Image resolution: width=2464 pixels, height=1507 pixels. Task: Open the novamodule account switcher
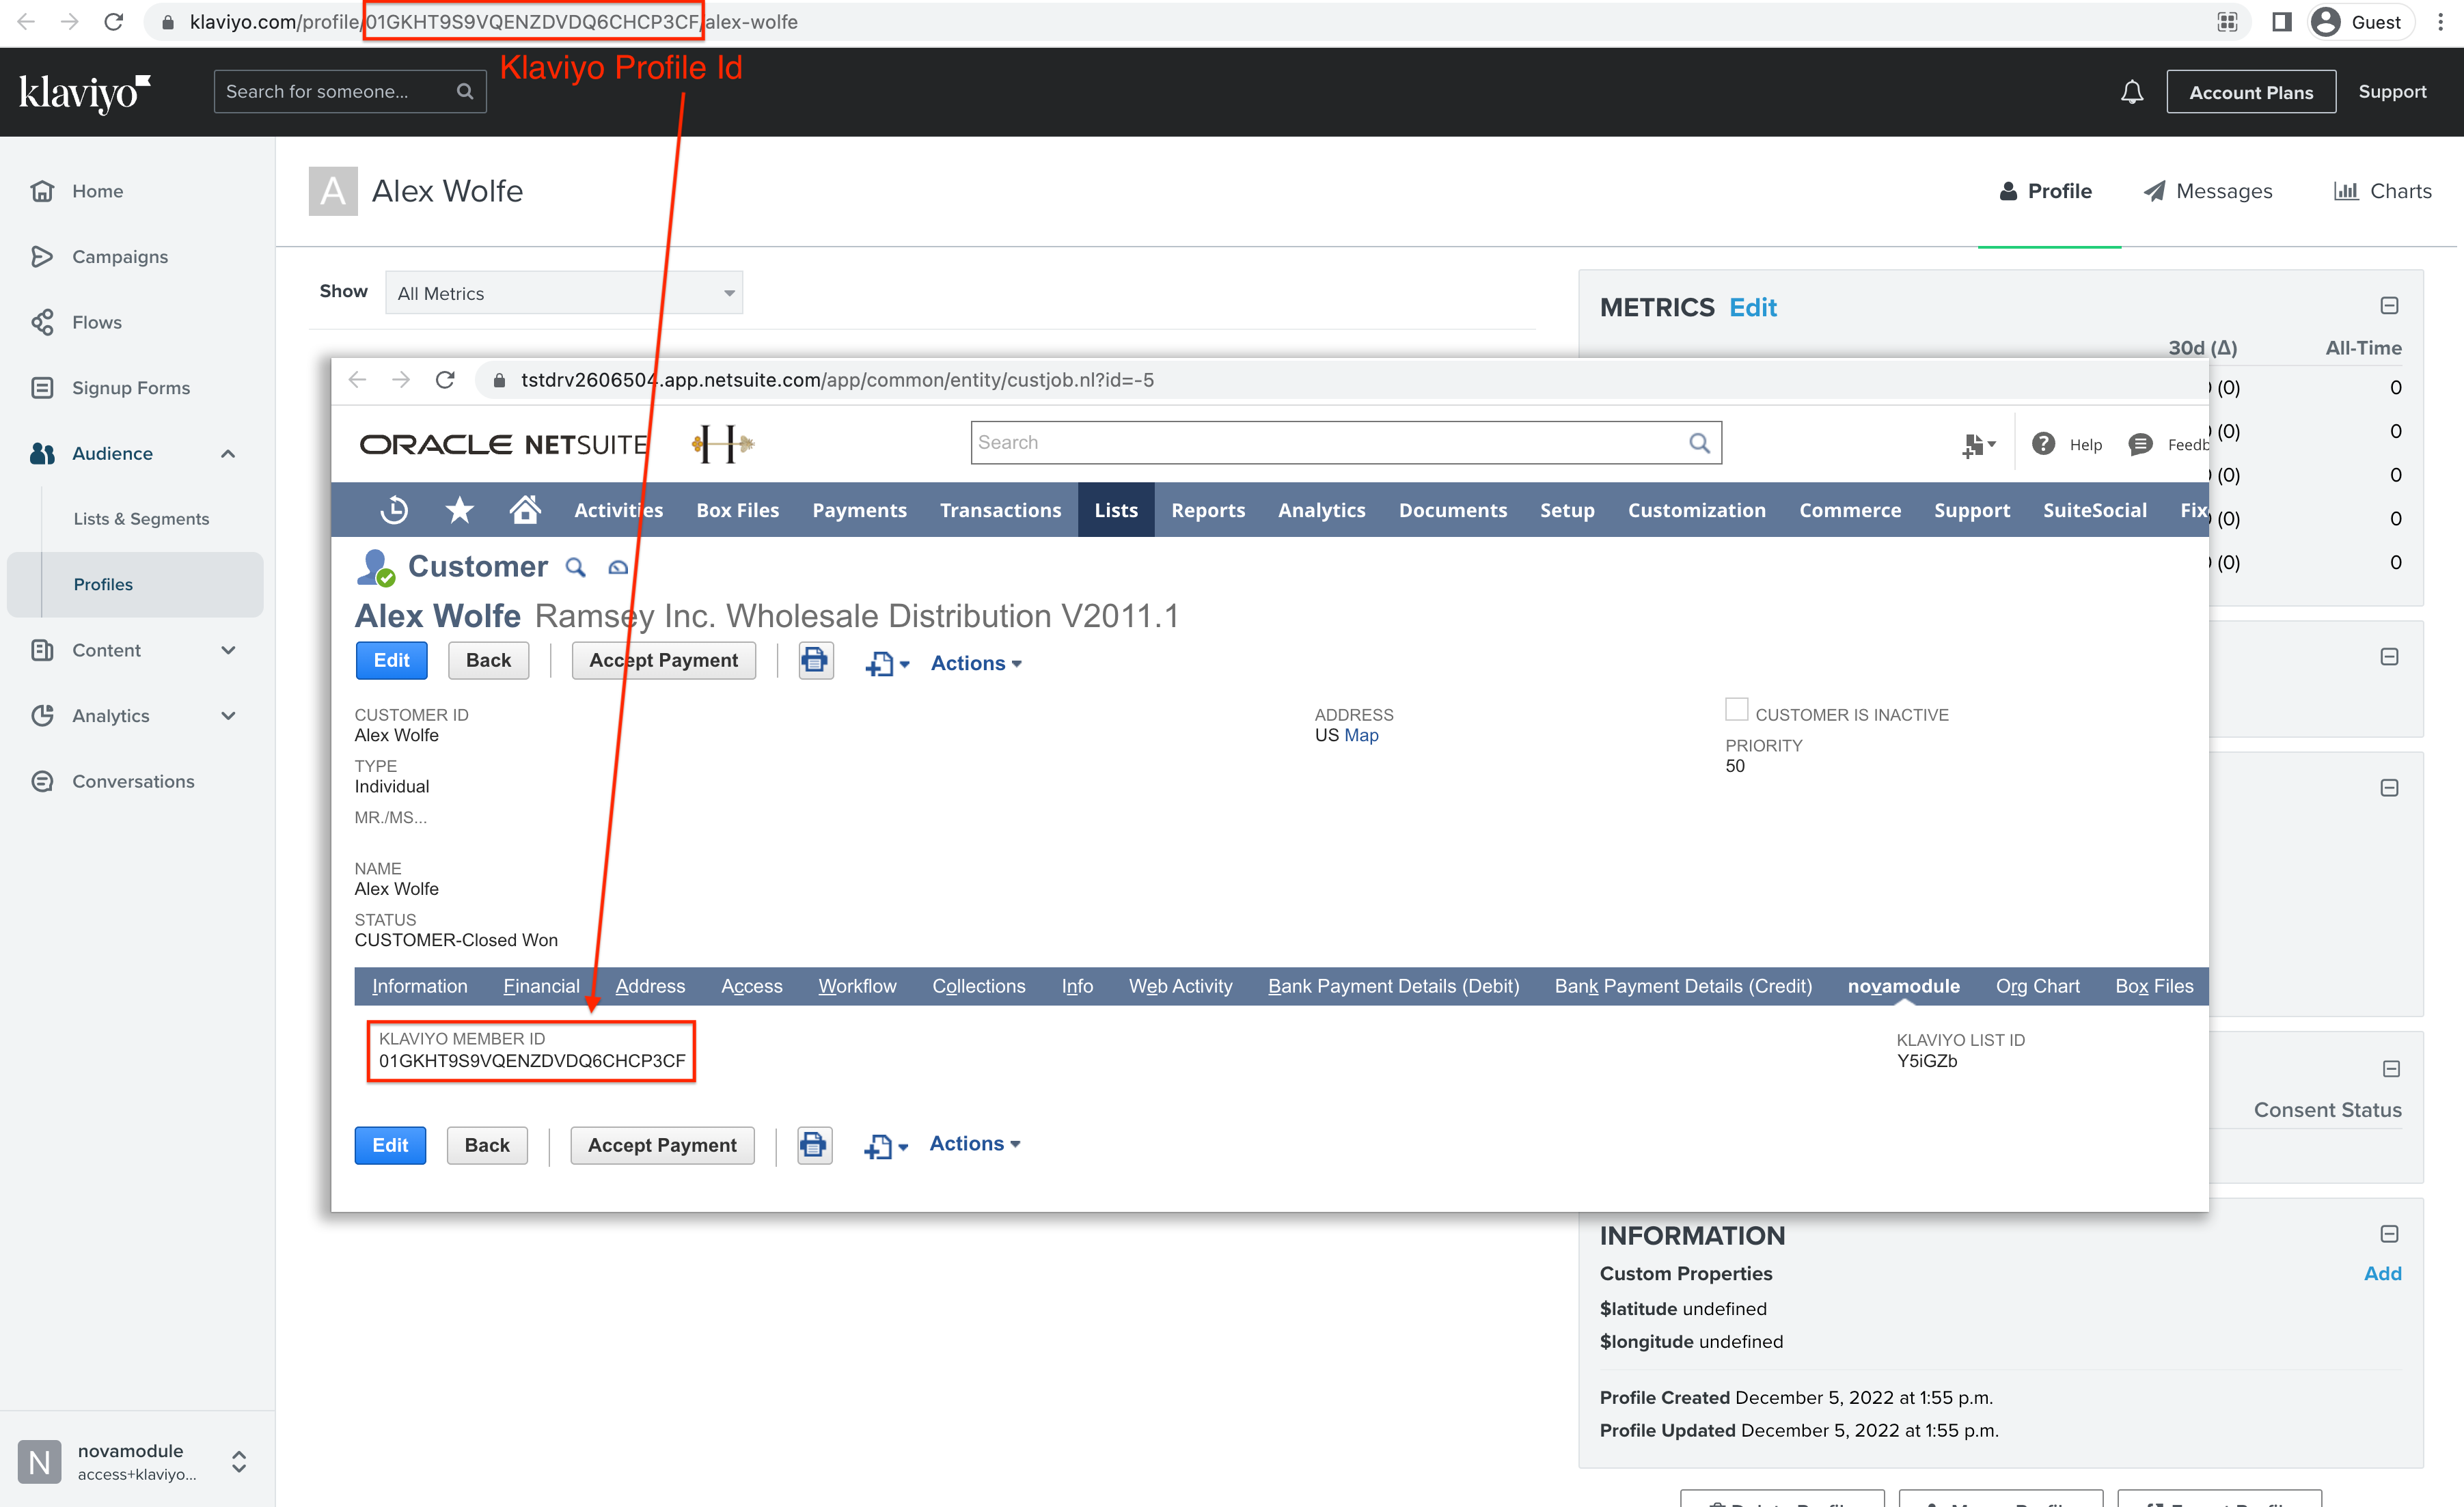pyautogui.click(x=238, y=1461)
